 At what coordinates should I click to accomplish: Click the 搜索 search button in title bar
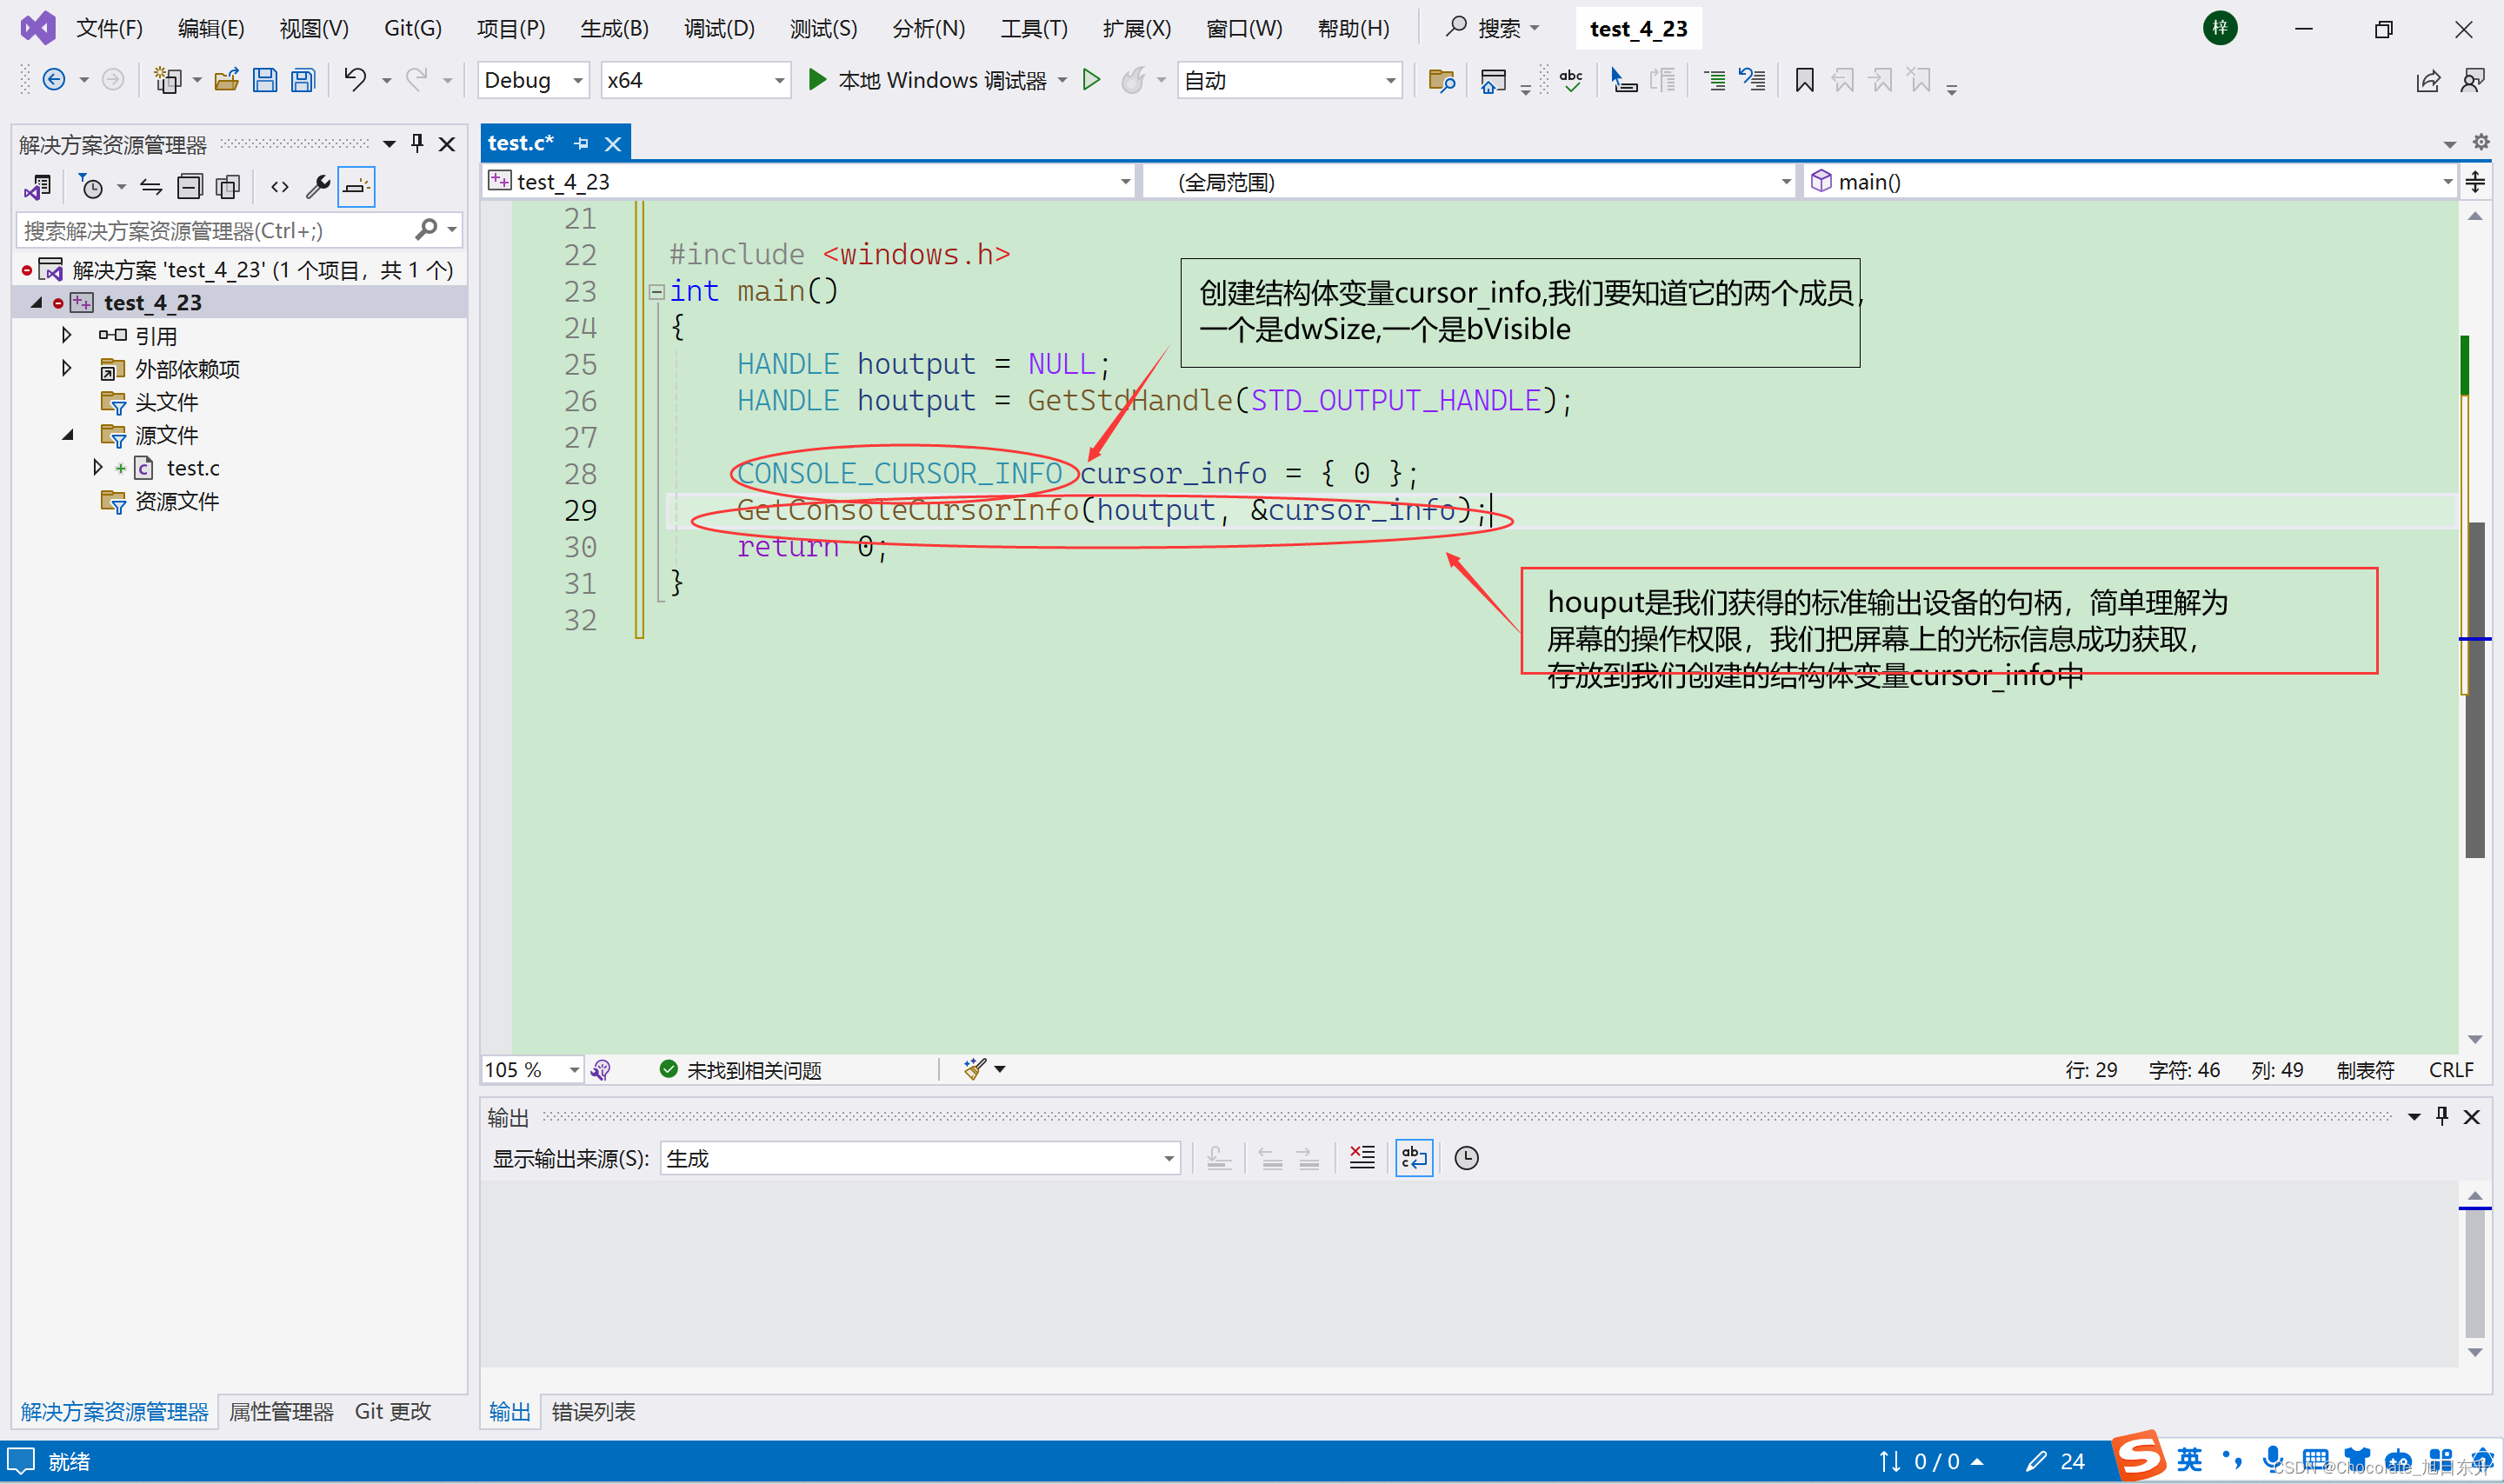1493,28
